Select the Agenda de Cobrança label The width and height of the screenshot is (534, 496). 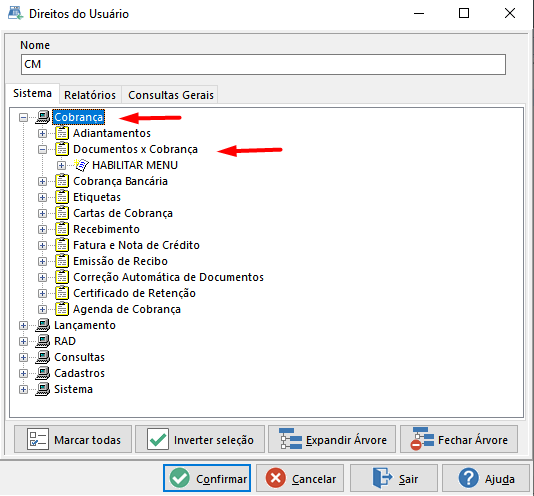coord(127,309)
